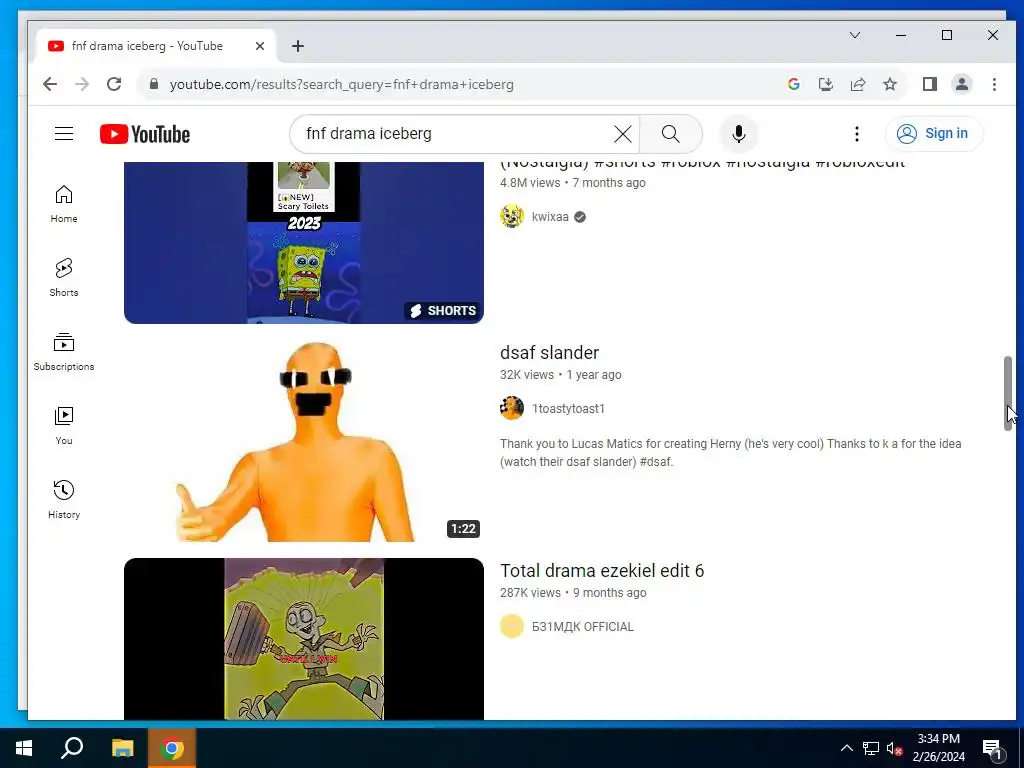1024x768 pixels.
Task: Click the 1toastytoast1 channel avatar
Action: click(x=512, y=408)
